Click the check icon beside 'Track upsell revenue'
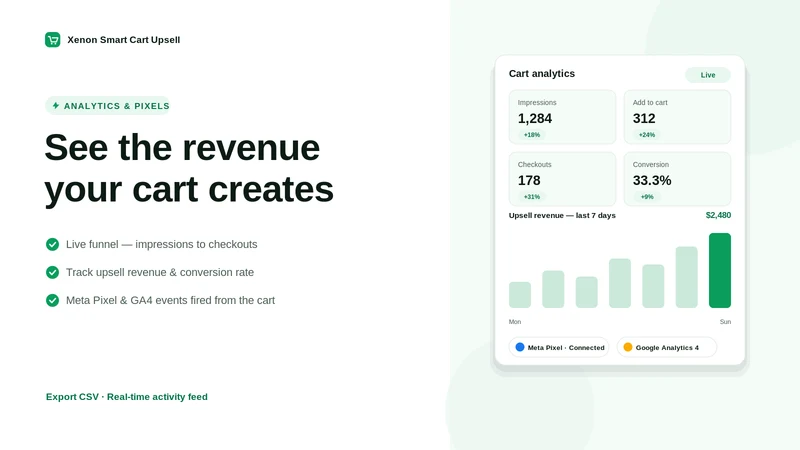Screen dimensions: 800x450 point(53,272)
